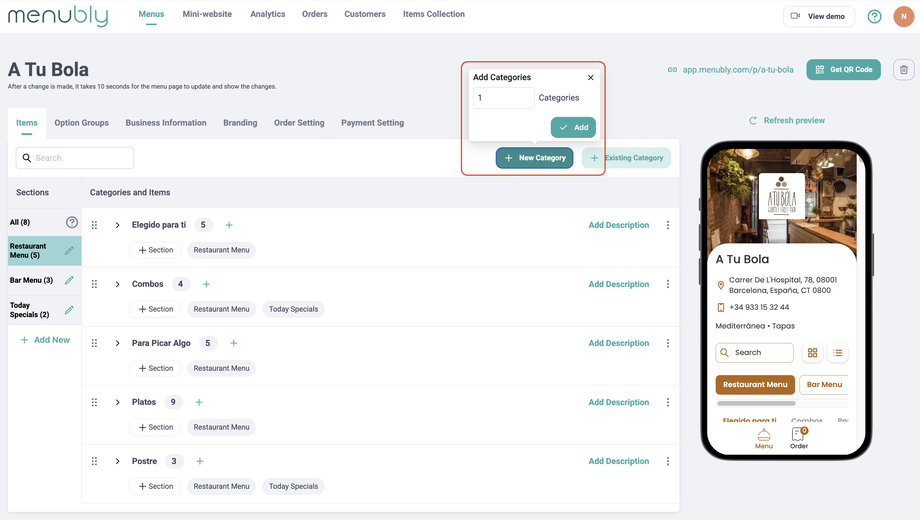
Task: Switch preview to list view icon
Action: [837, 353]
